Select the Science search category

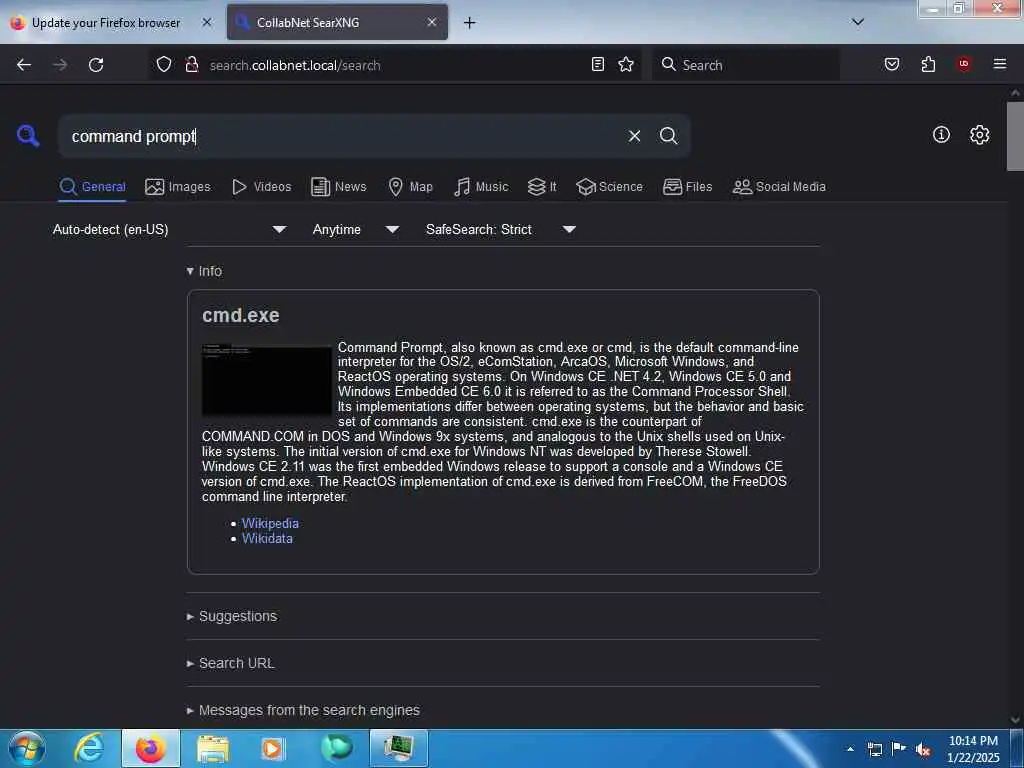click(609, 187)
